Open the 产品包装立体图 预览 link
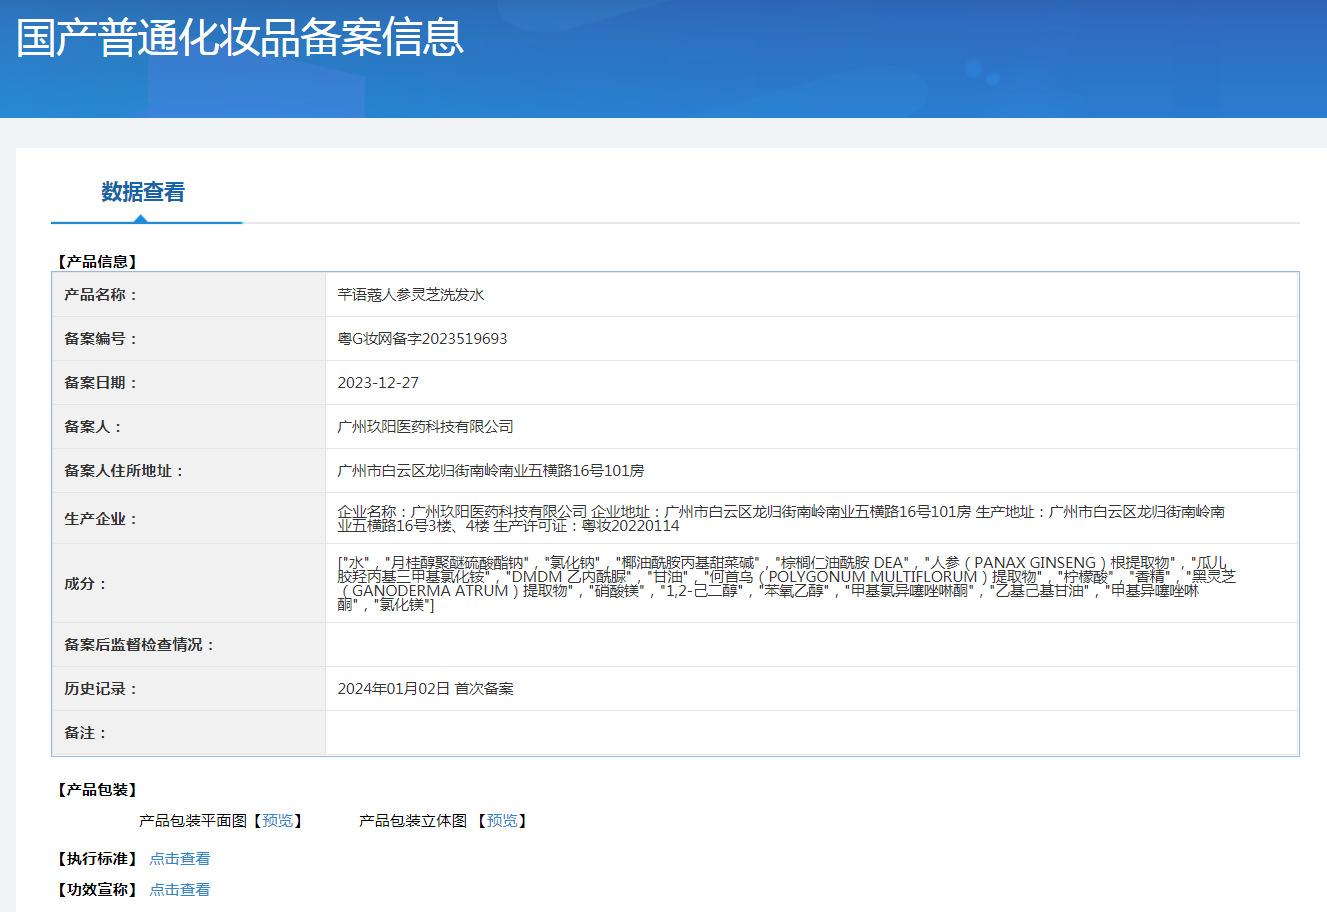 502,821
